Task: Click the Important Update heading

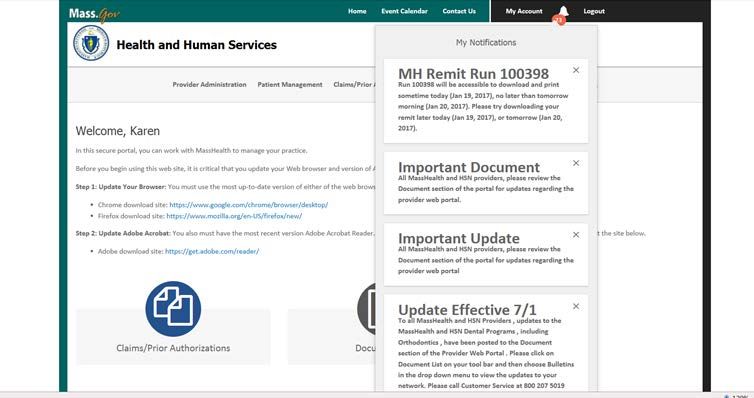Action: [459, 238]
